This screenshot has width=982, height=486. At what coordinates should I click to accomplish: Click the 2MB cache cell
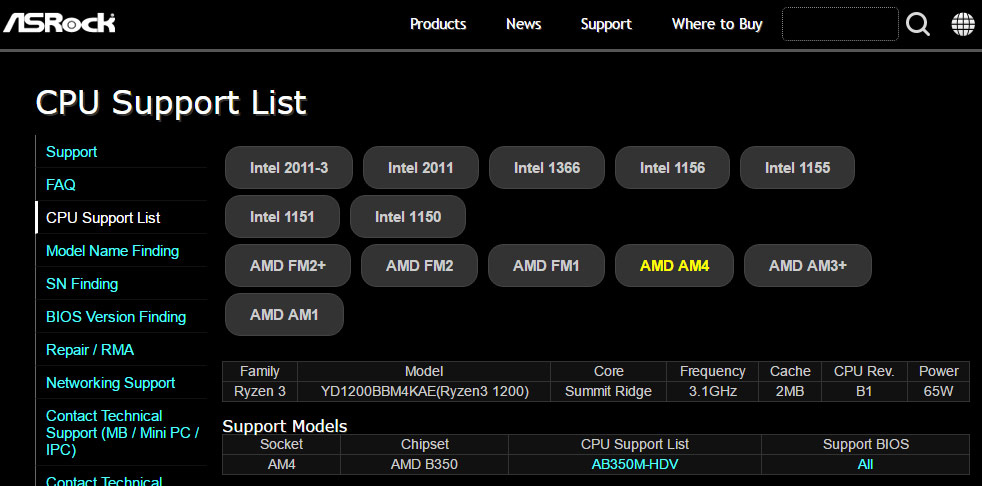click(790, 391)
